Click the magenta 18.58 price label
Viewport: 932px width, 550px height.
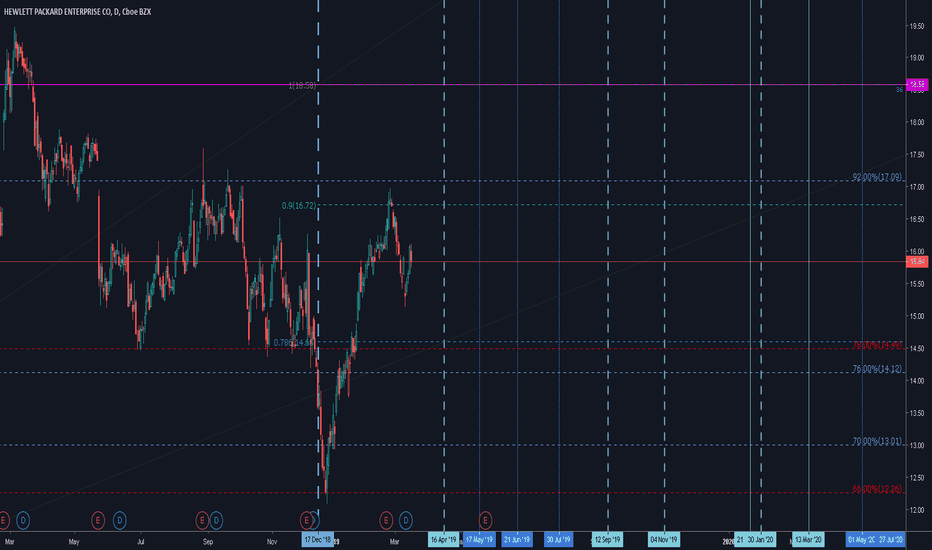tap(917, 84)
